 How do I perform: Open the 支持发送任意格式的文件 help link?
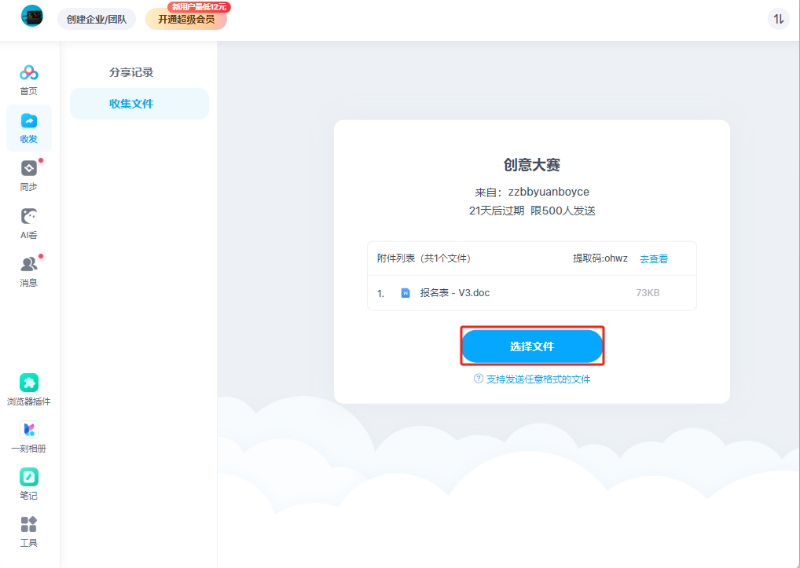tap(532, 380)
